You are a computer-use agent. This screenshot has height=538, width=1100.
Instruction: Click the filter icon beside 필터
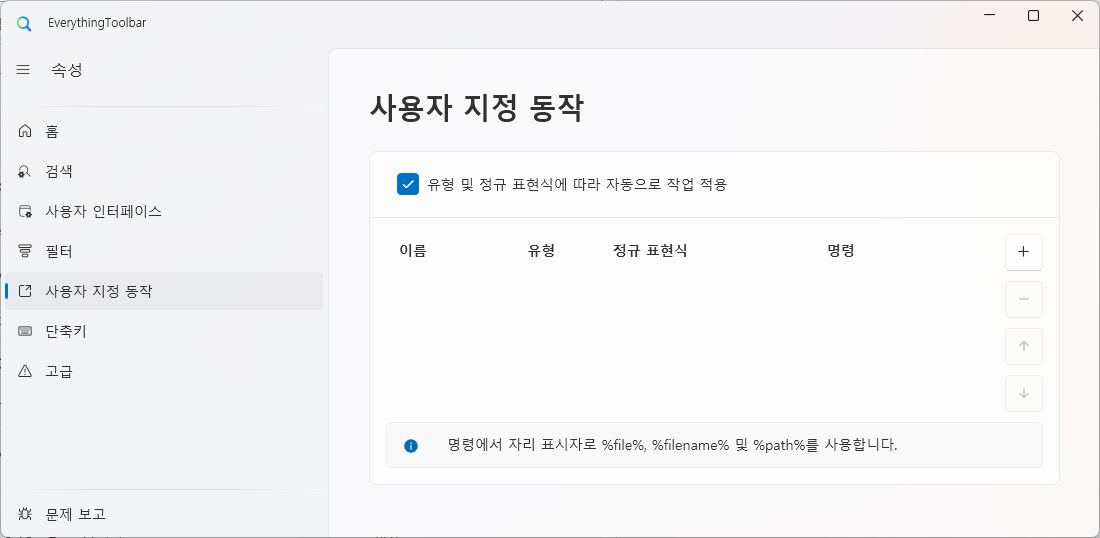25,251
